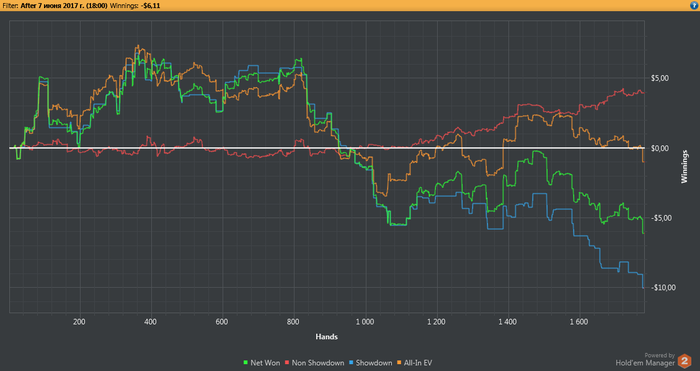Click the 200 hands x-axis label

pos(79,322)
